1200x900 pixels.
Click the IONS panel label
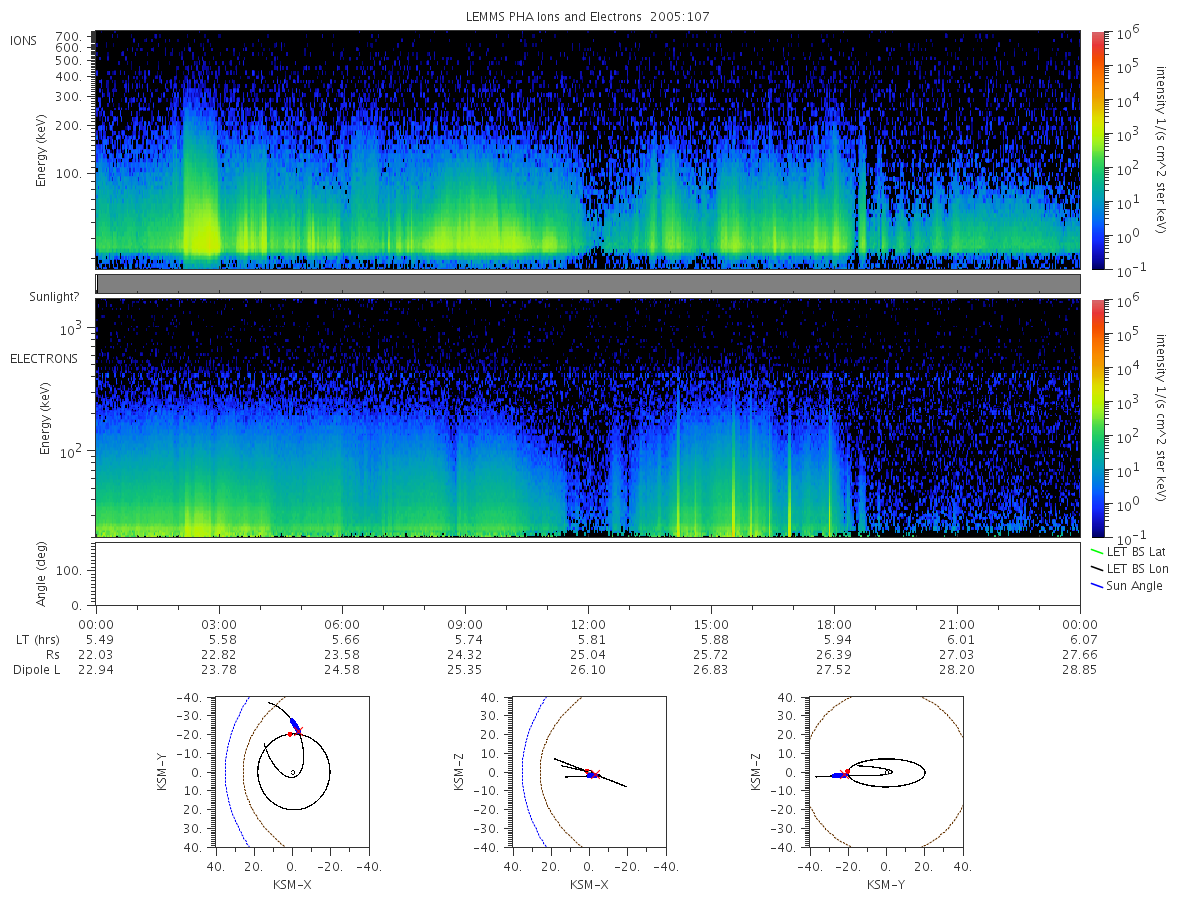click(x=23, y=41)
